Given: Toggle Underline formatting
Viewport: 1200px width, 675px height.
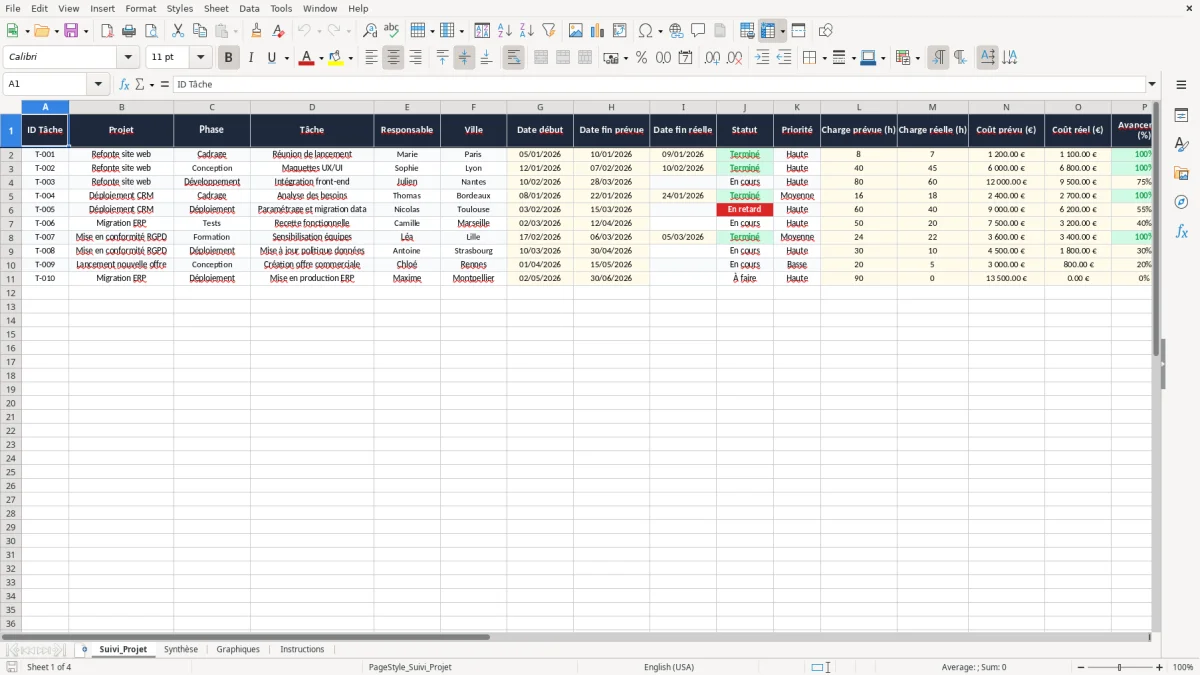Looking at the screenshot, I should (x=271, y=58).
